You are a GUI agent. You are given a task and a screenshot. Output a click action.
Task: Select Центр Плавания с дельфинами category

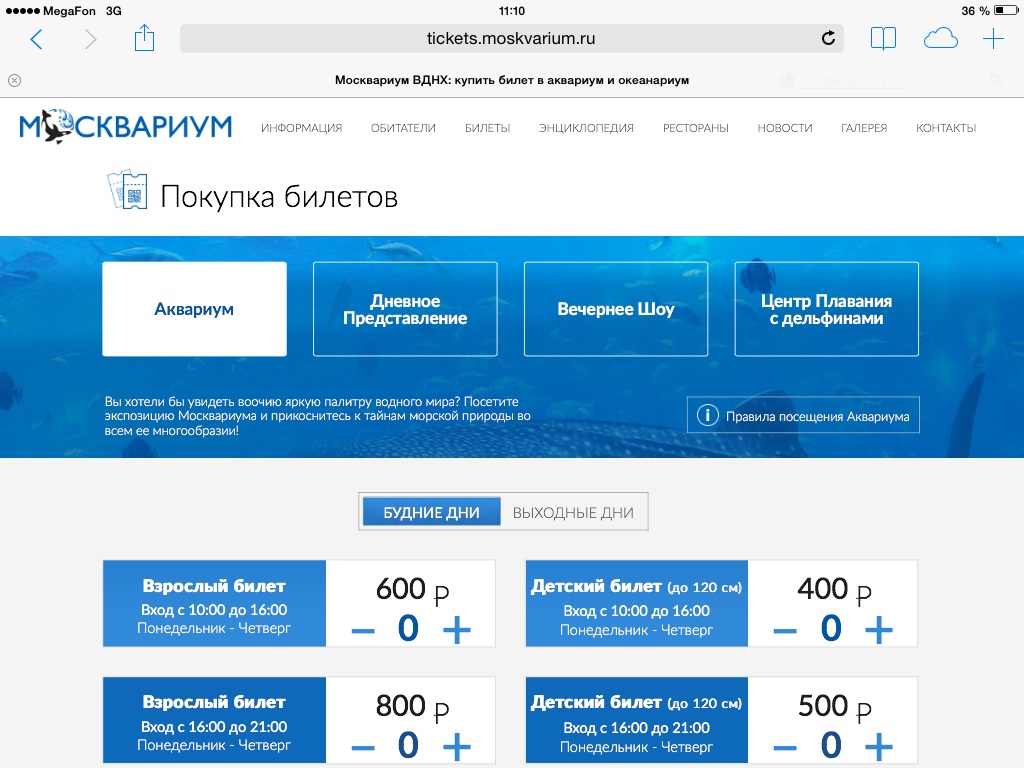click(827, 309)
